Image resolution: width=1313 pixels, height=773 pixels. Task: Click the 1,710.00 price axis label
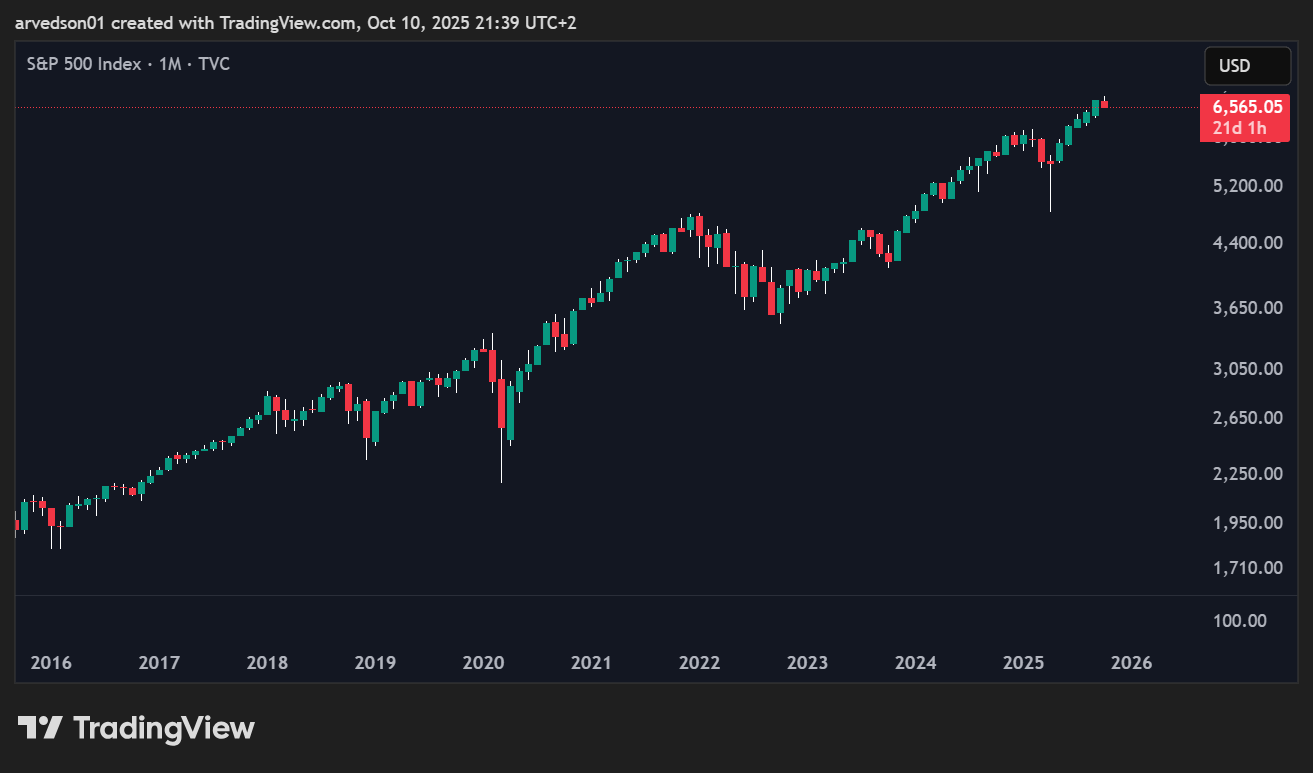point(1247,568)
